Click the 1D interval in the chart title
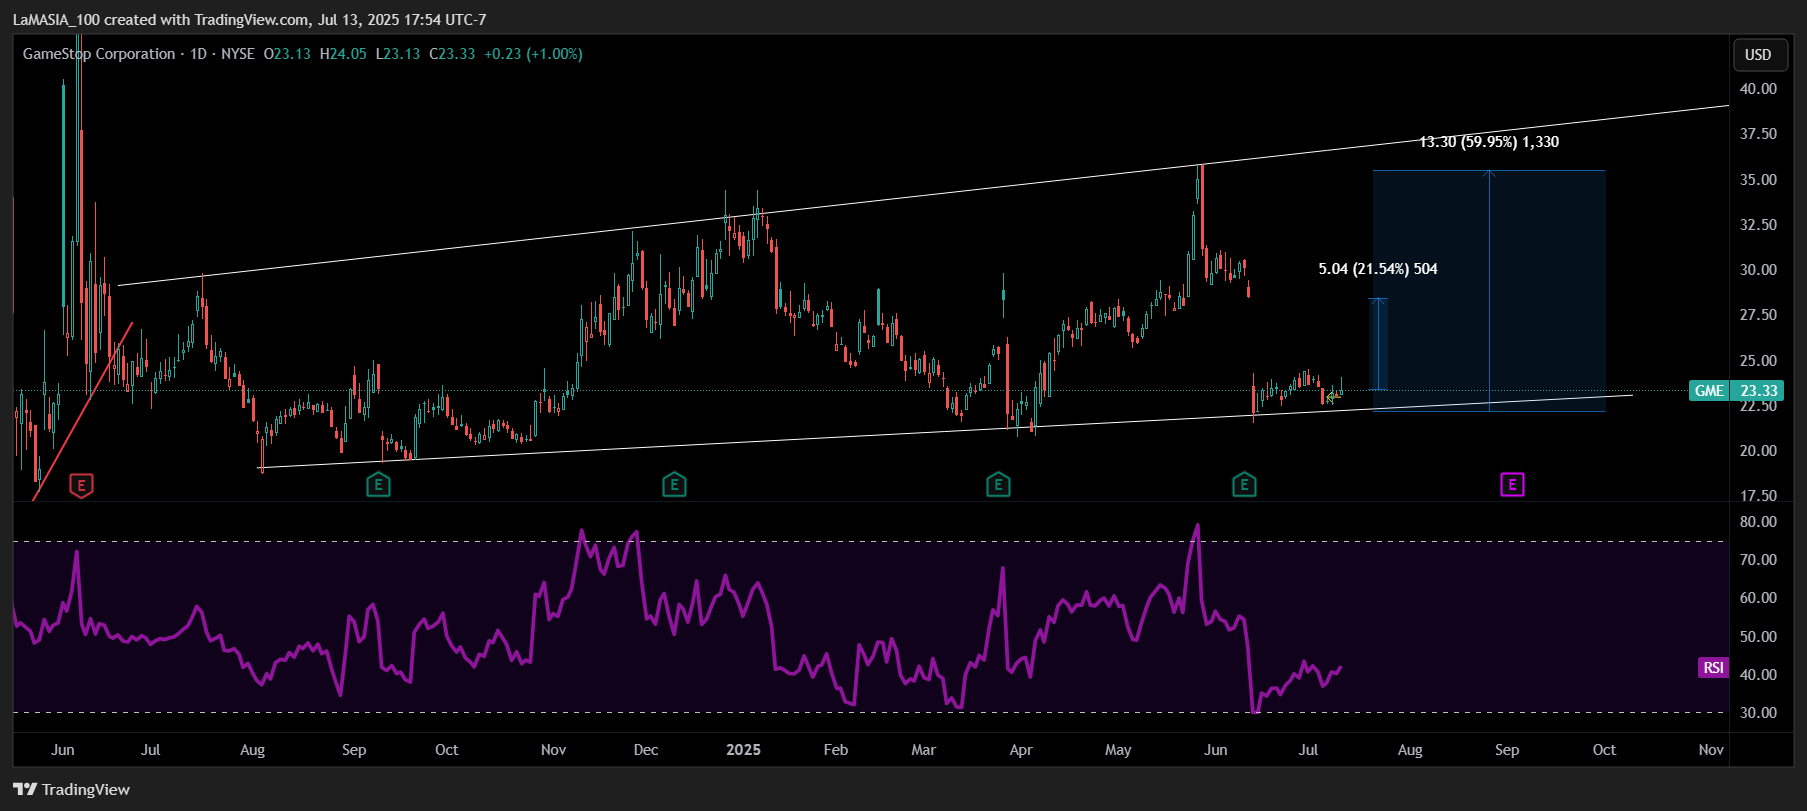Screen dimensions: 1807x811 point(198,54)
